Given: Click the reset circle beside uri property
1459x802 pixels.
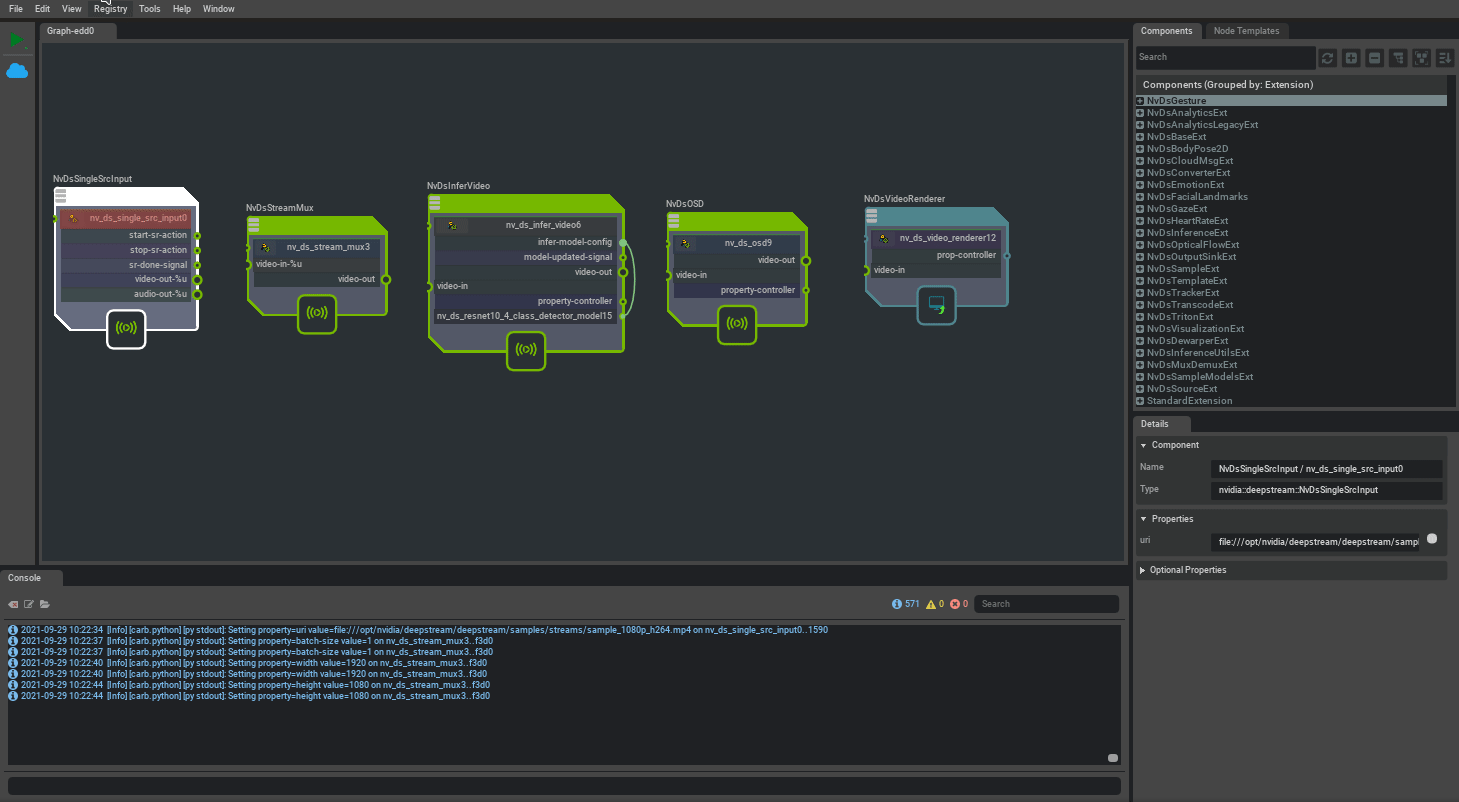Looking at the screenshot, I should pyautogui.click(x=1431, y=539).
